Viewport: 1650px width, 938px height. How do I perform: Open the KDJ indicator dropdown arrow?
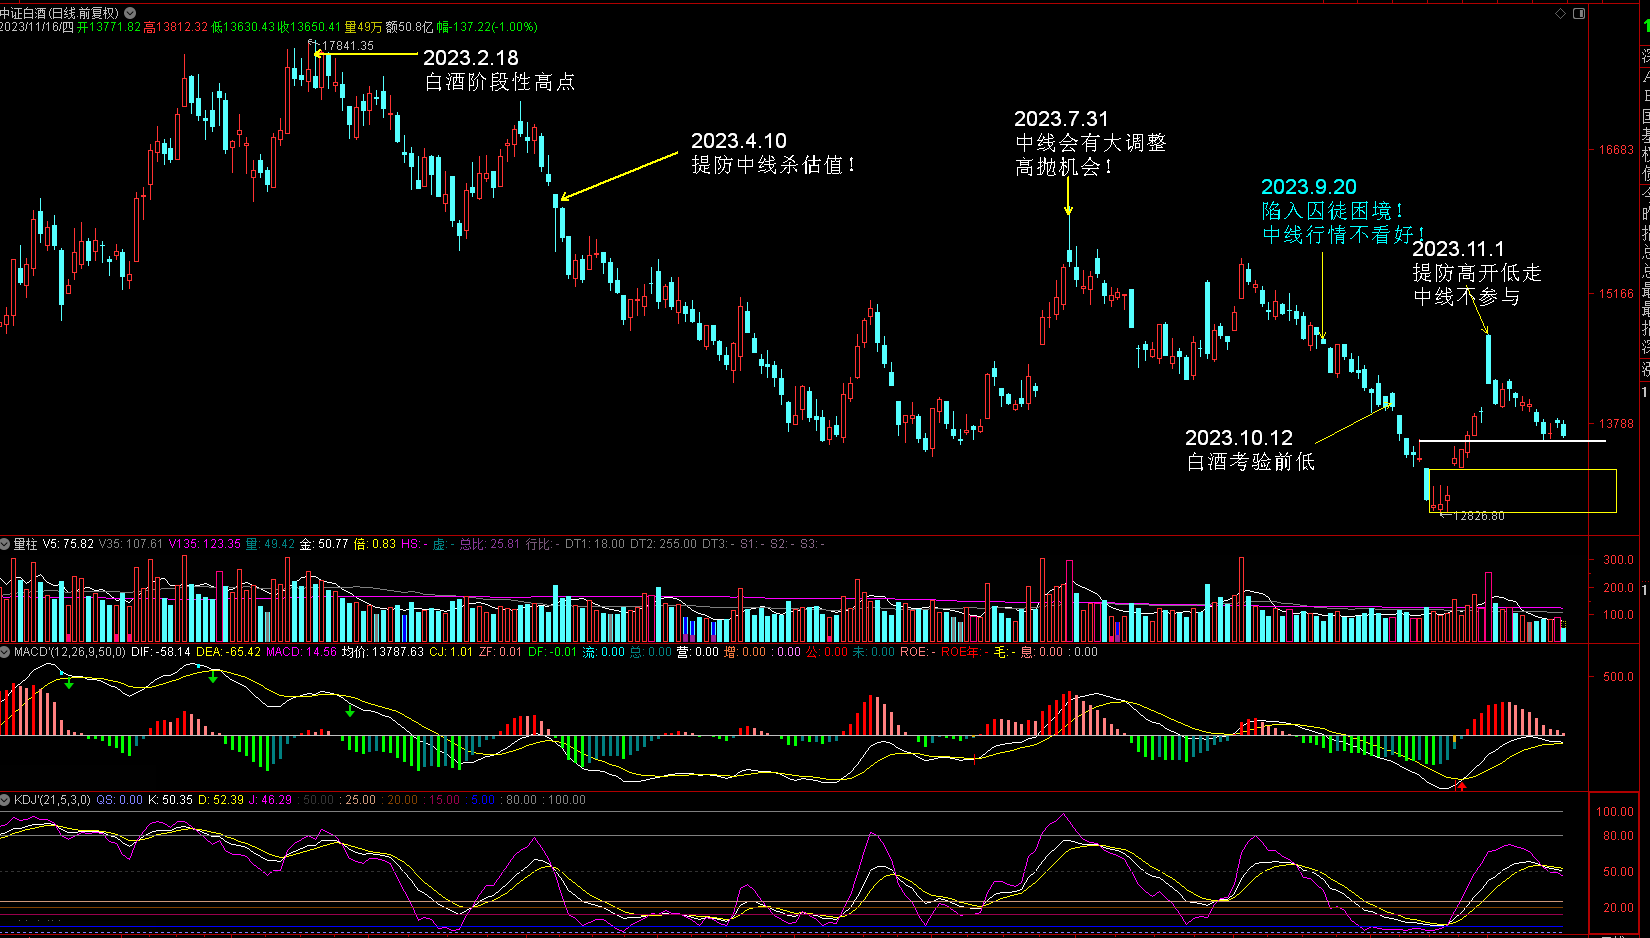pyautogui.click(x=5, y=800)
